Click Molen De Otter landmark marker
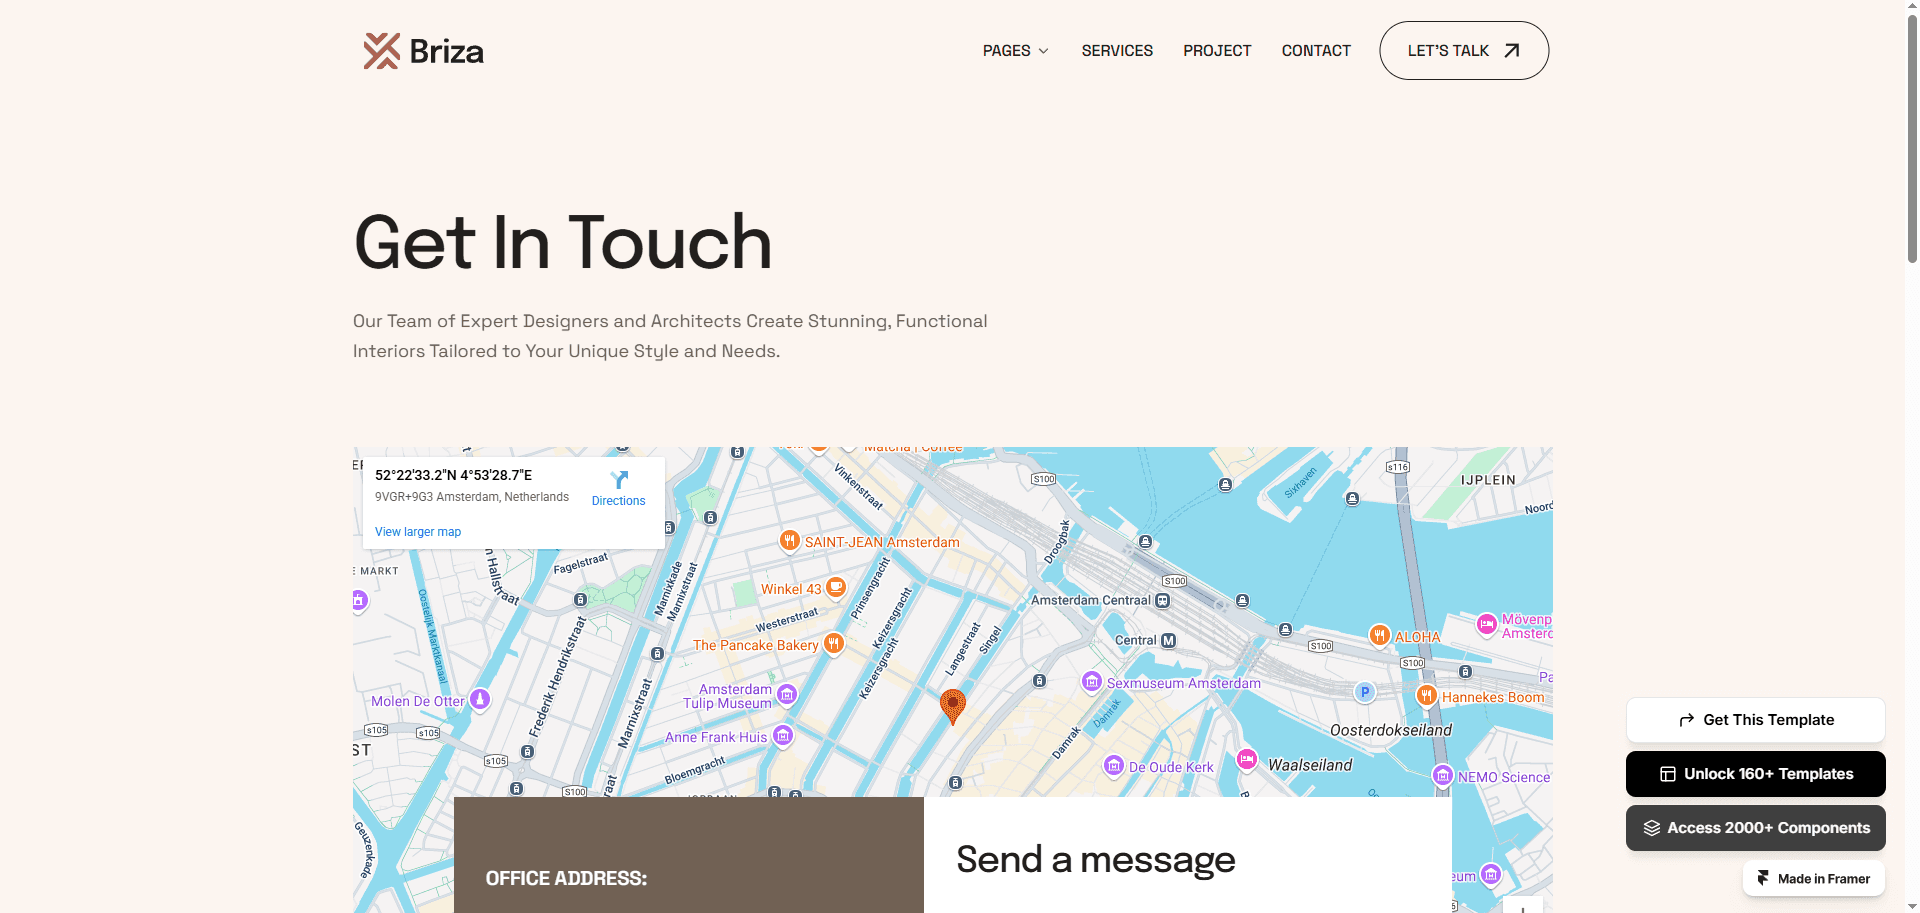This screenshot has width=1920, height=913. click(480, 700)
